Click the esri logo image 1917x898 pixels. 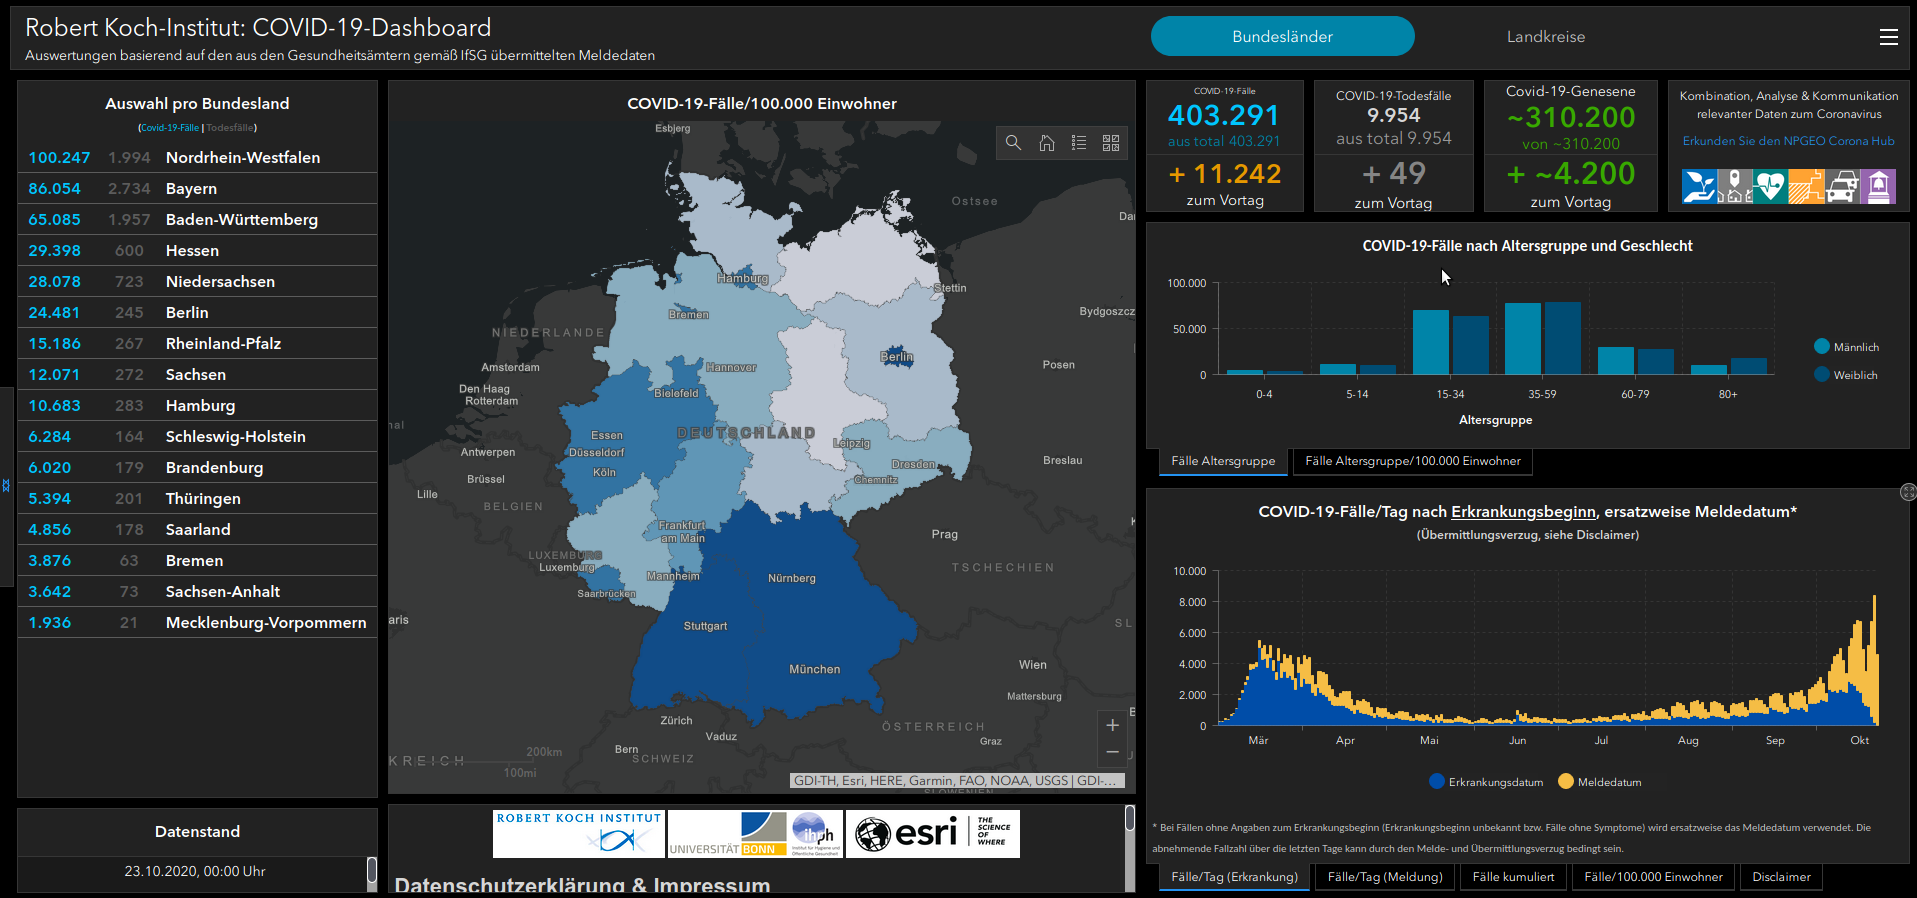(x=932, y=833)
